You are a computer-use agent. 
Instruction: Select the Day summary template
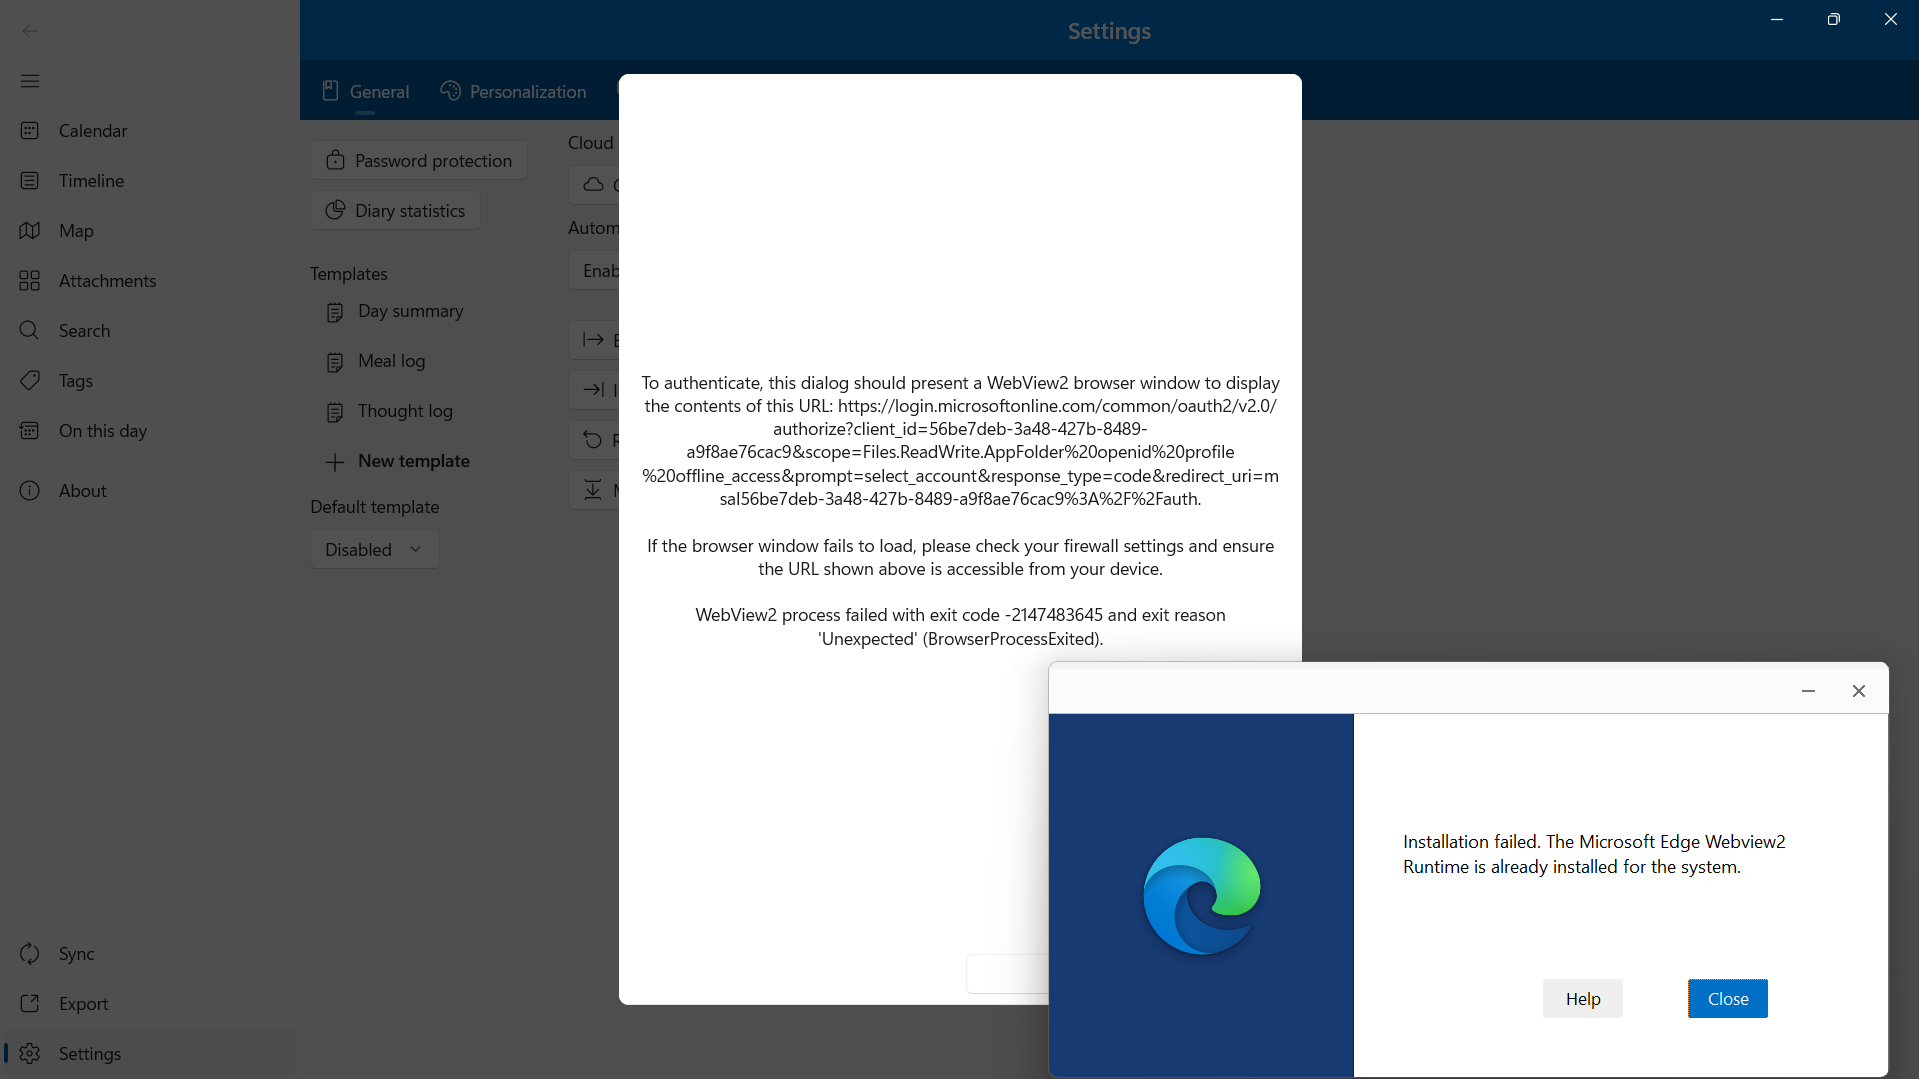click(x=396, y=311)
